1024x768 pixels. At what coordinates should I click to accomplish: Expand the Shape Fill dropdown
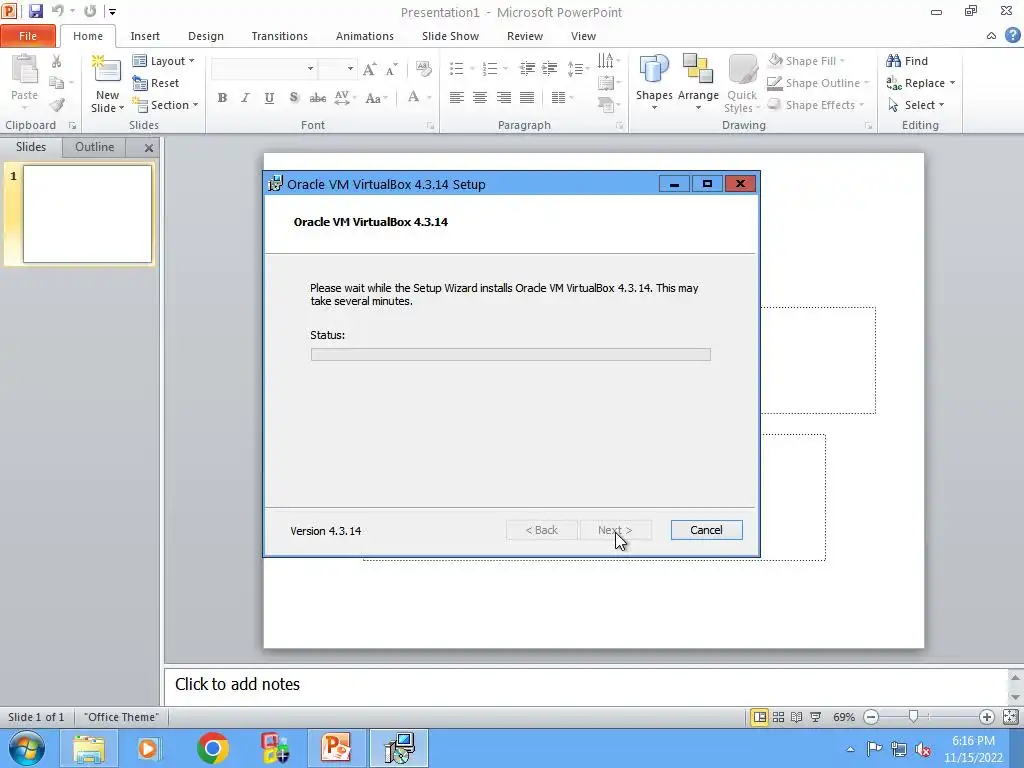[842, 61]
